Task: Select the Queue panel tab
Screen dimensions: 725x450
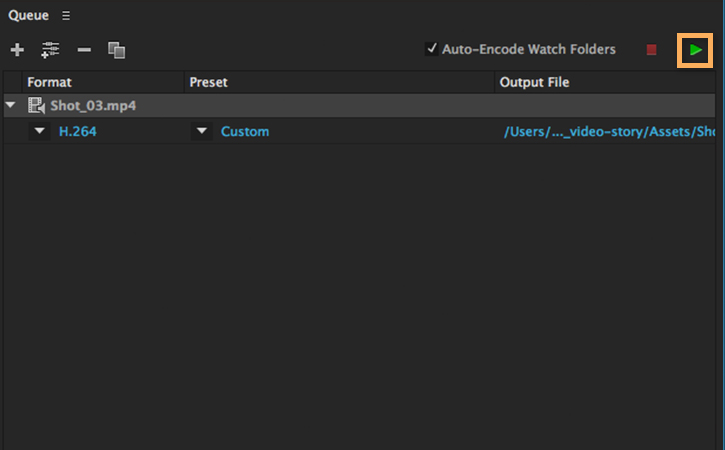Action: [x=28, y=16]
